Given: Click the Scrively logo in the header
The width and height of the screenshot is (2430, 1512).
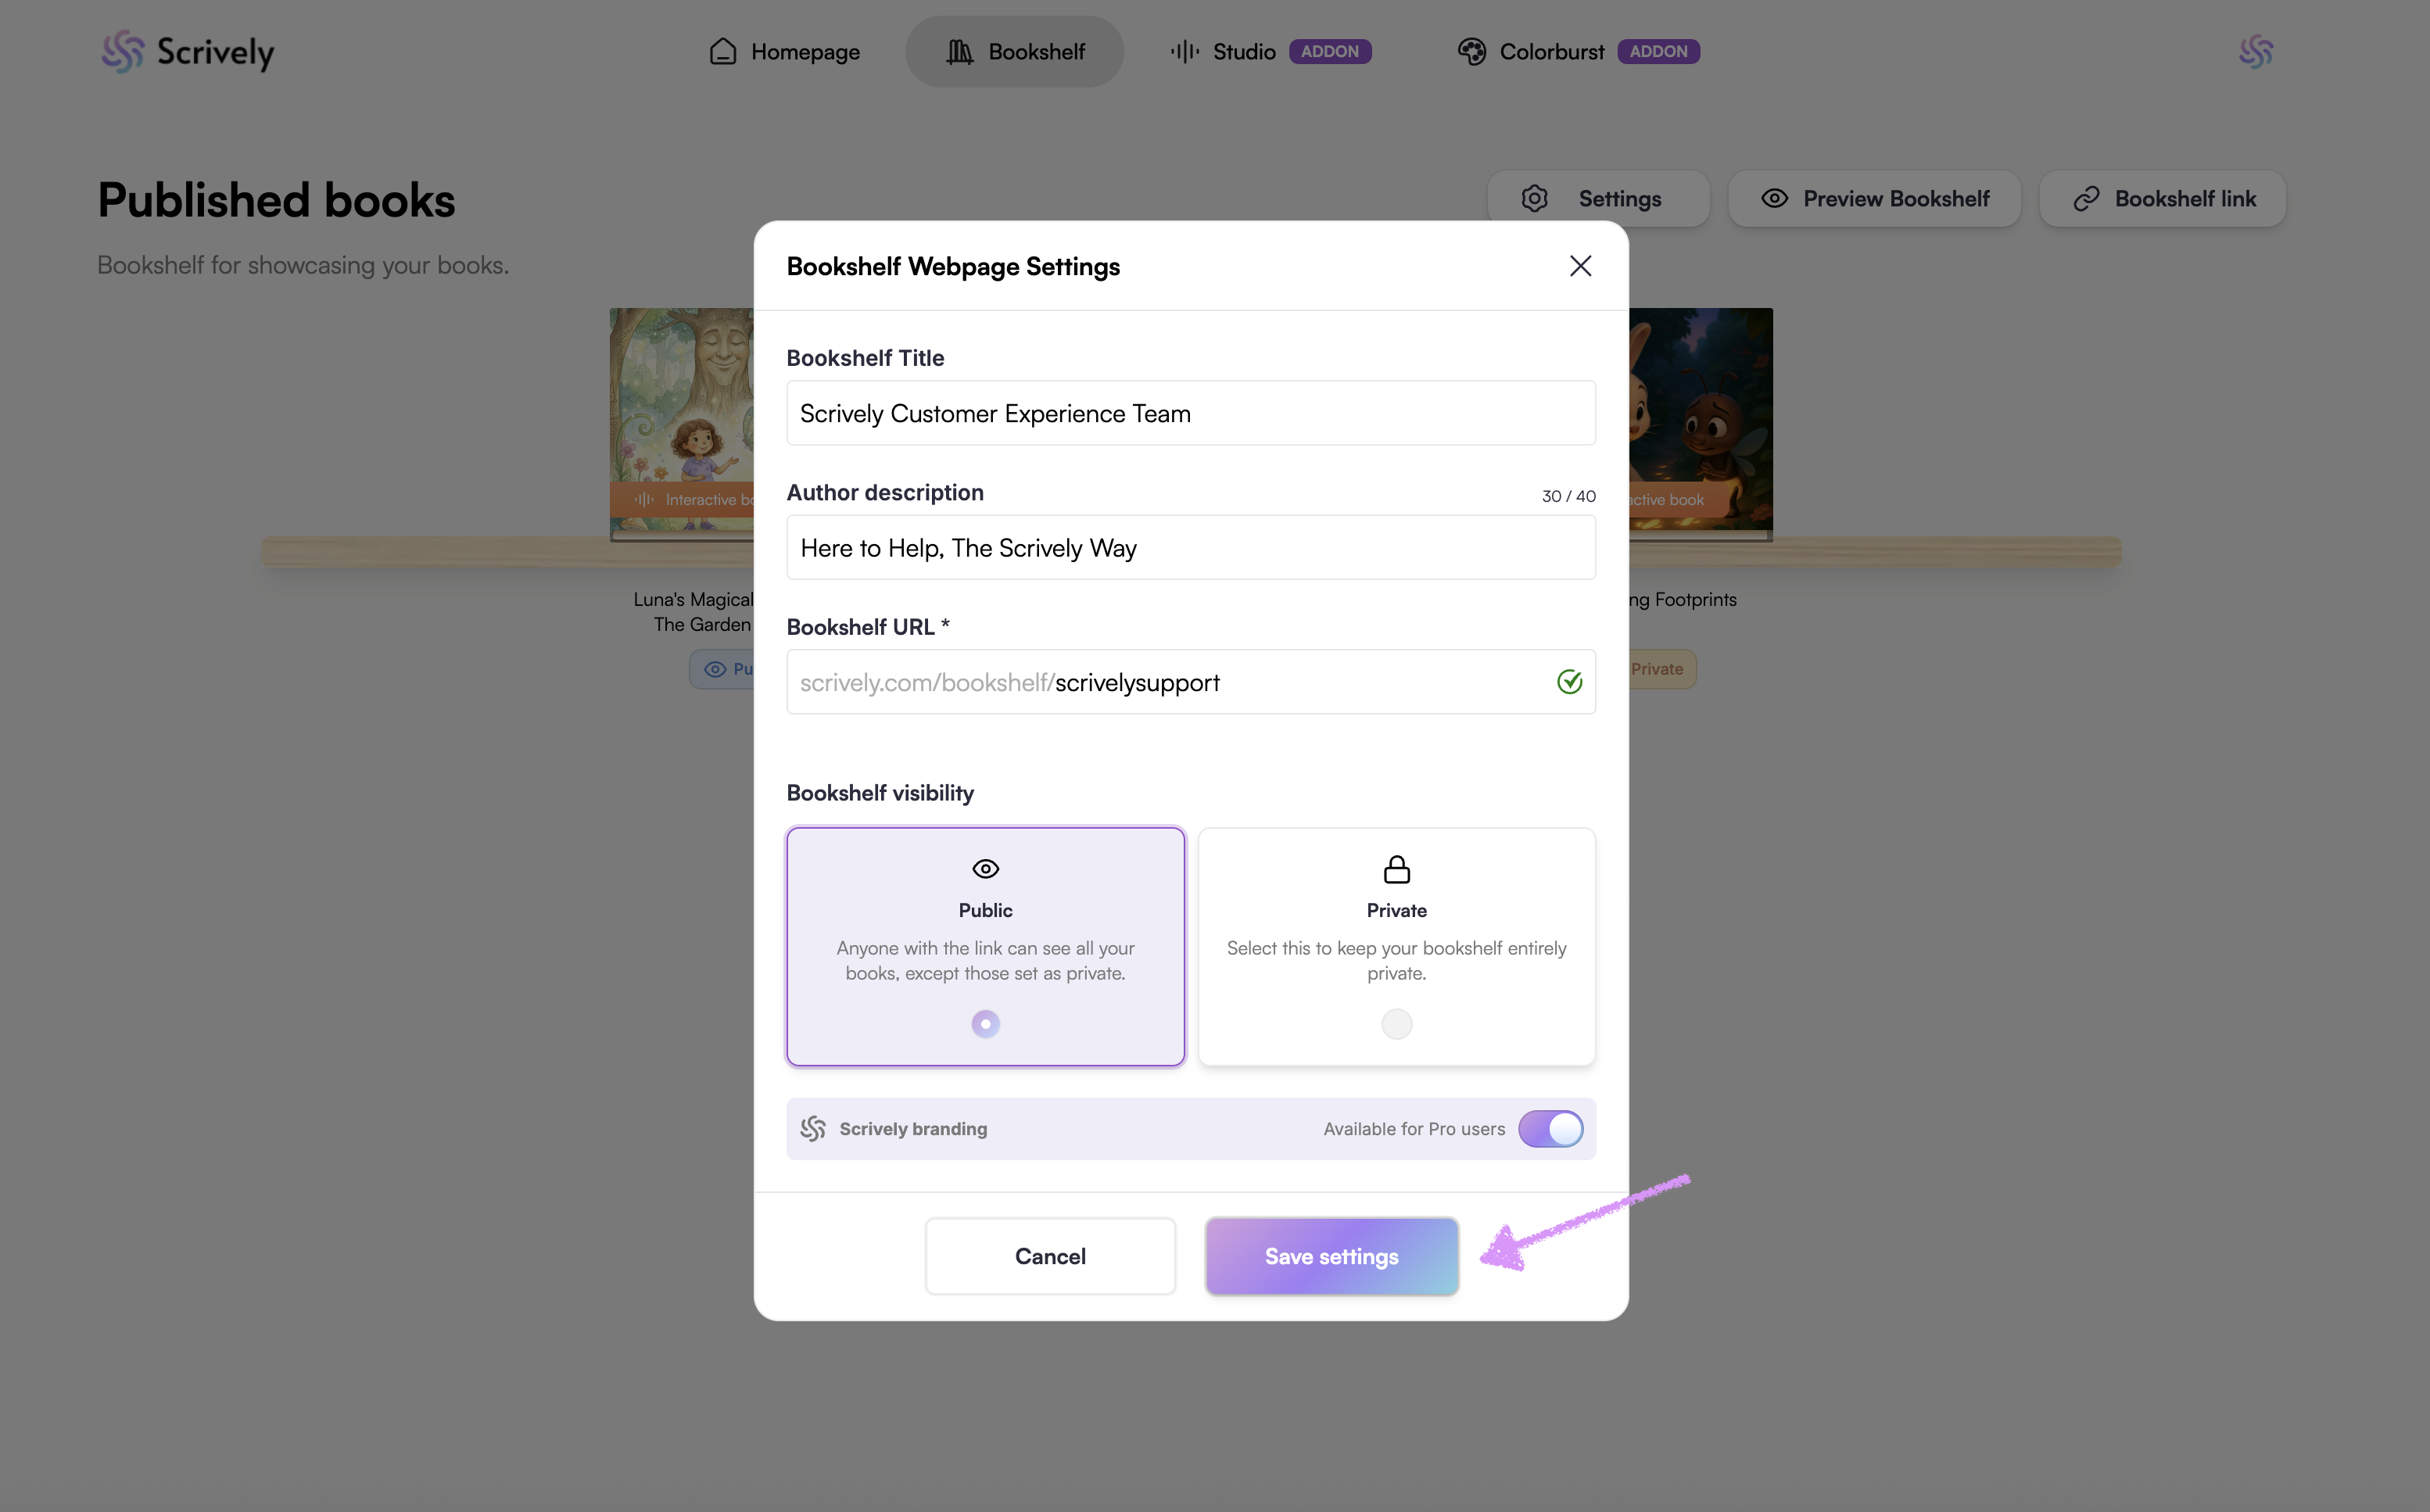Looking at the screenshot, I should pyautogui.click(x=187, y=52).
